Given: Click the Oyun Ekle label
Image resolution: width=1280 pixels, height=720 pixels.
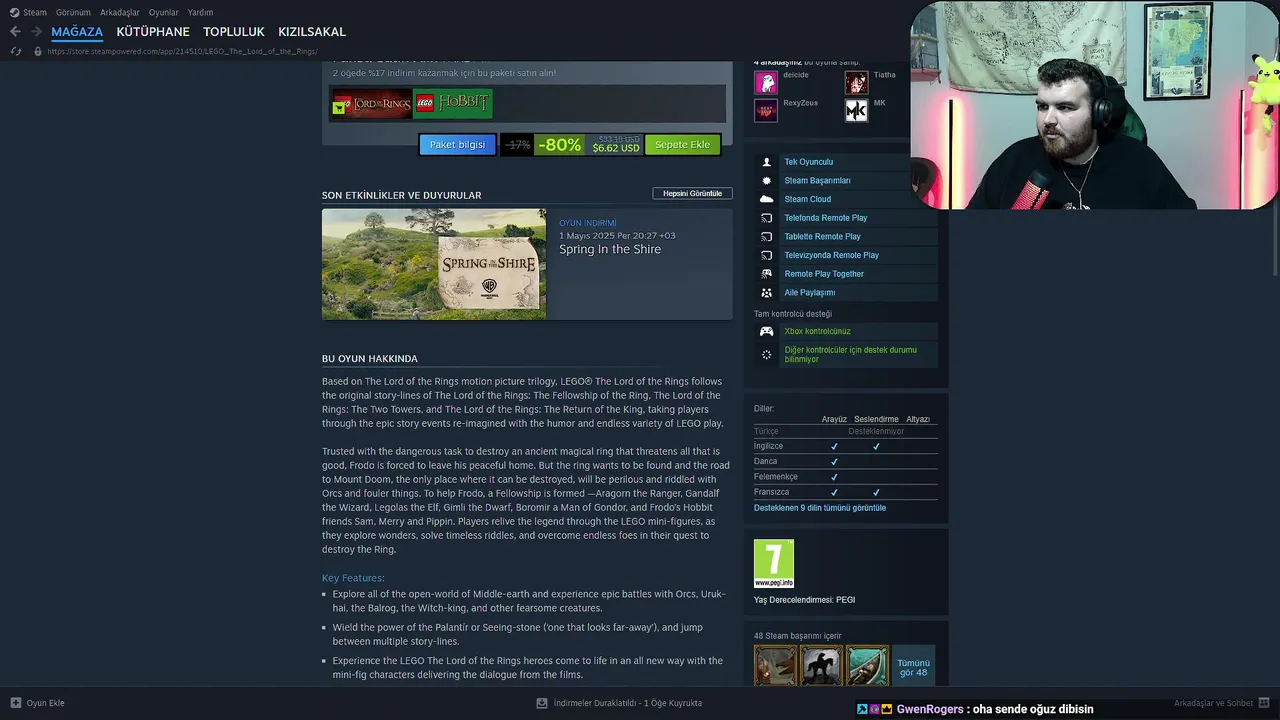Looking at the screenshot, I should tap(45, 703).
